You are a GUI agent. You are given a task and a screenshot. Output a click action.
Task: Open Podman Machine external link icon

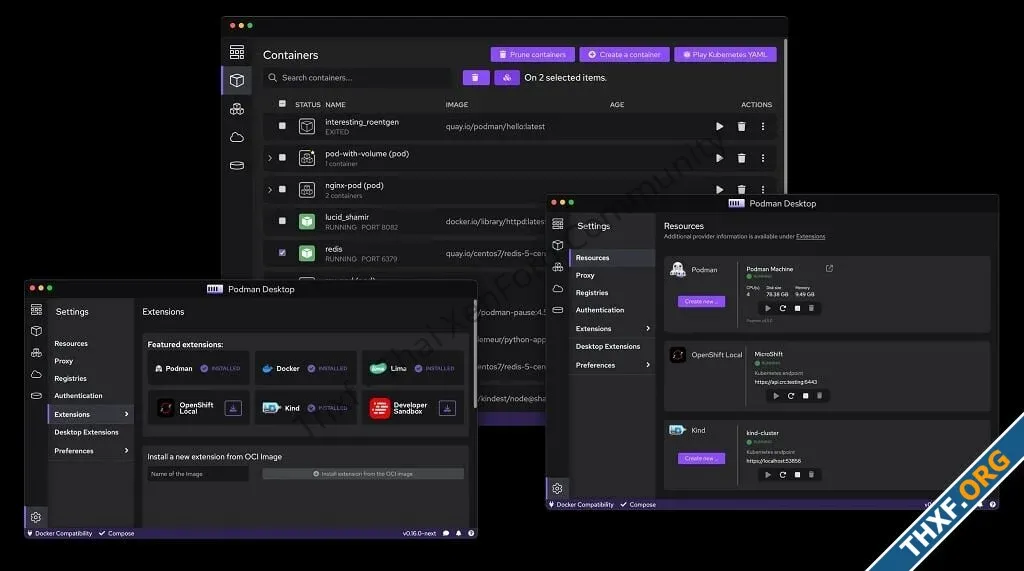829,269
